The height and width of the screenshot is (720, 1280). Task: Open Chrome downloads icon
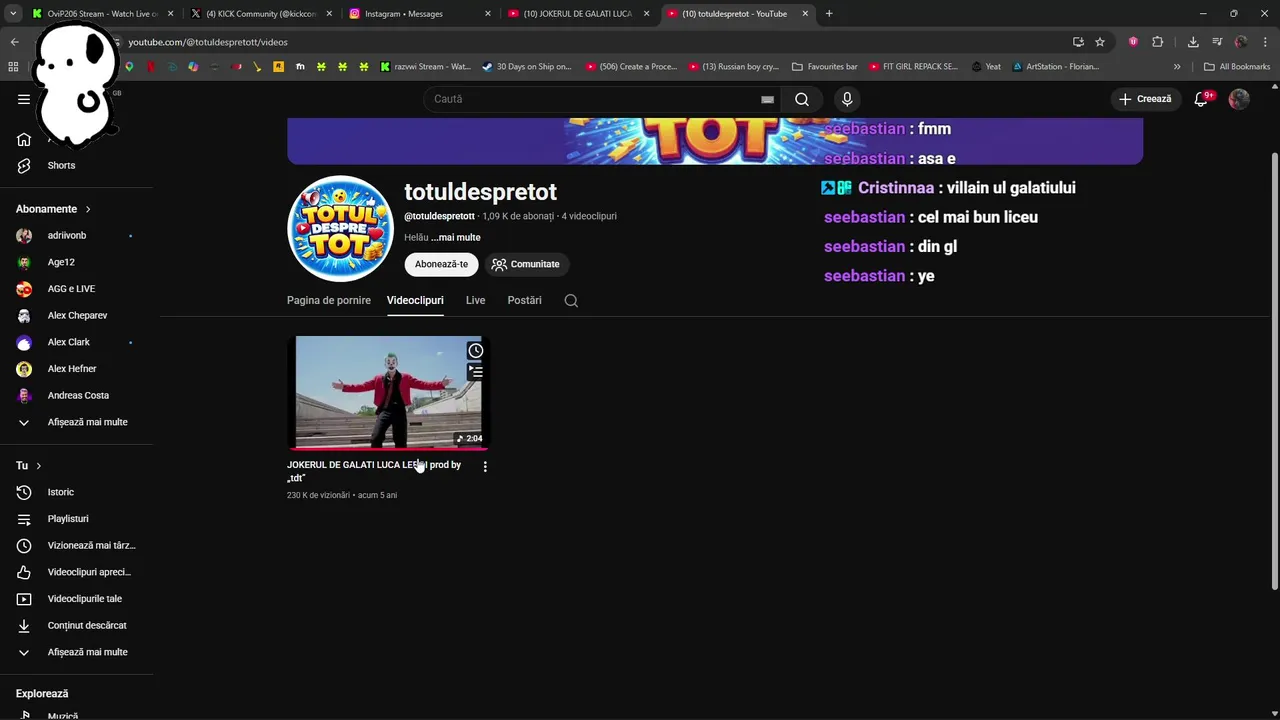point(1193,42)
